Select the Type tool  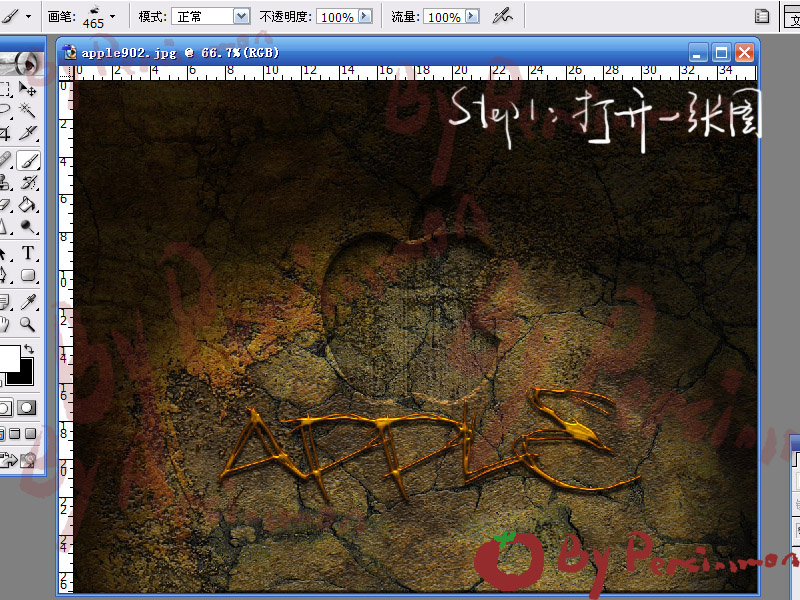click(x=28, y=253)
